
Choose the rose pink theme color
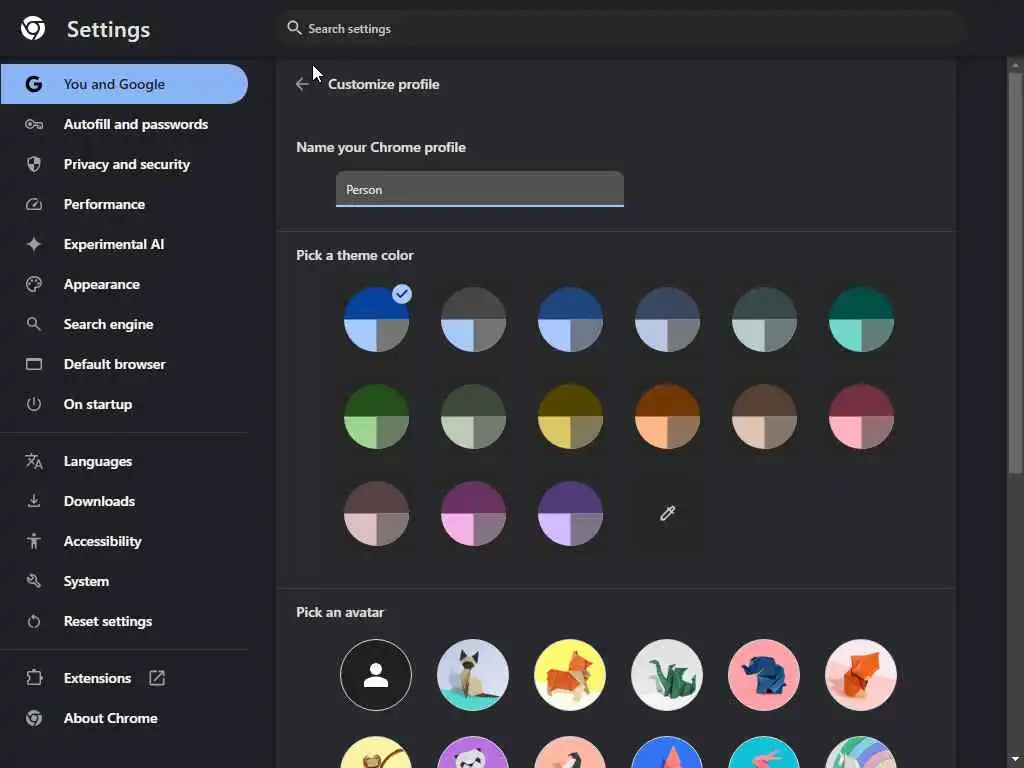coord(861,417)
